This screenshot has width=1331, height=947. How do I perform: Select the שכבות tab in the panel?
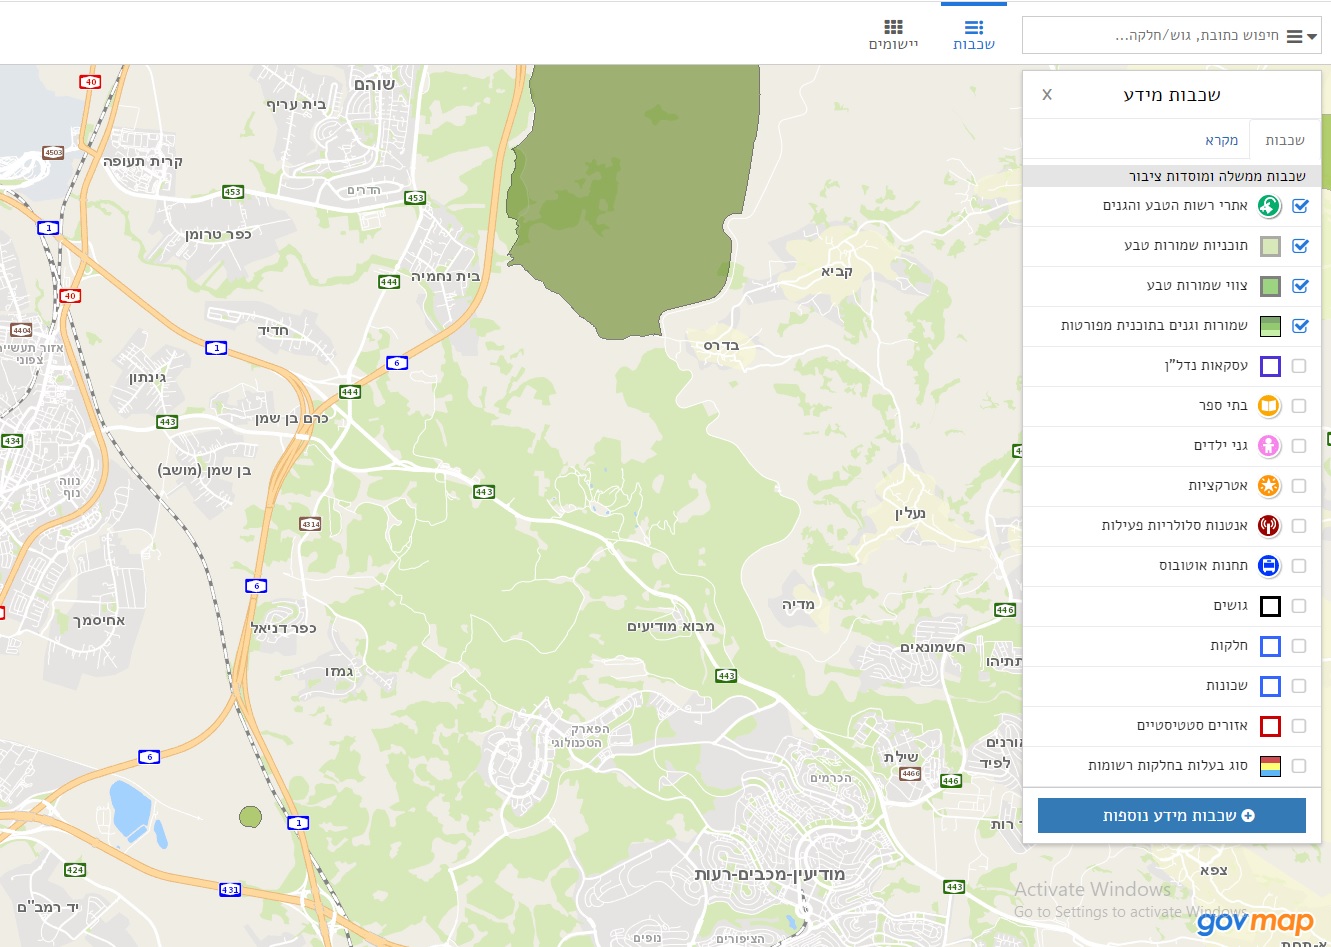[1285, 140]
